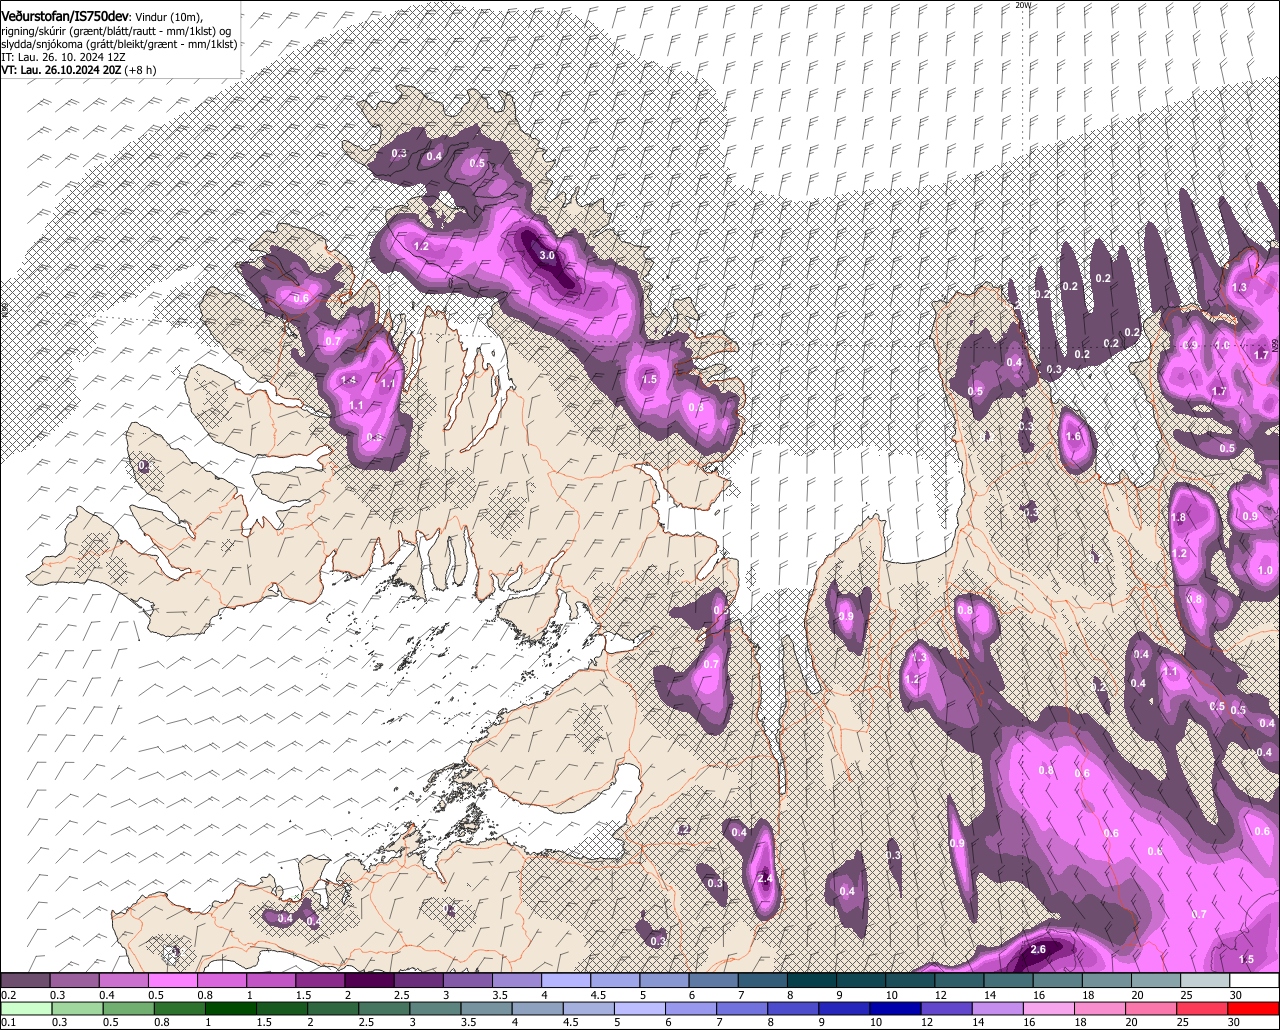
Task: Click the 1.2 label beside the 3.0 maximum
Action: pos(421,246)
